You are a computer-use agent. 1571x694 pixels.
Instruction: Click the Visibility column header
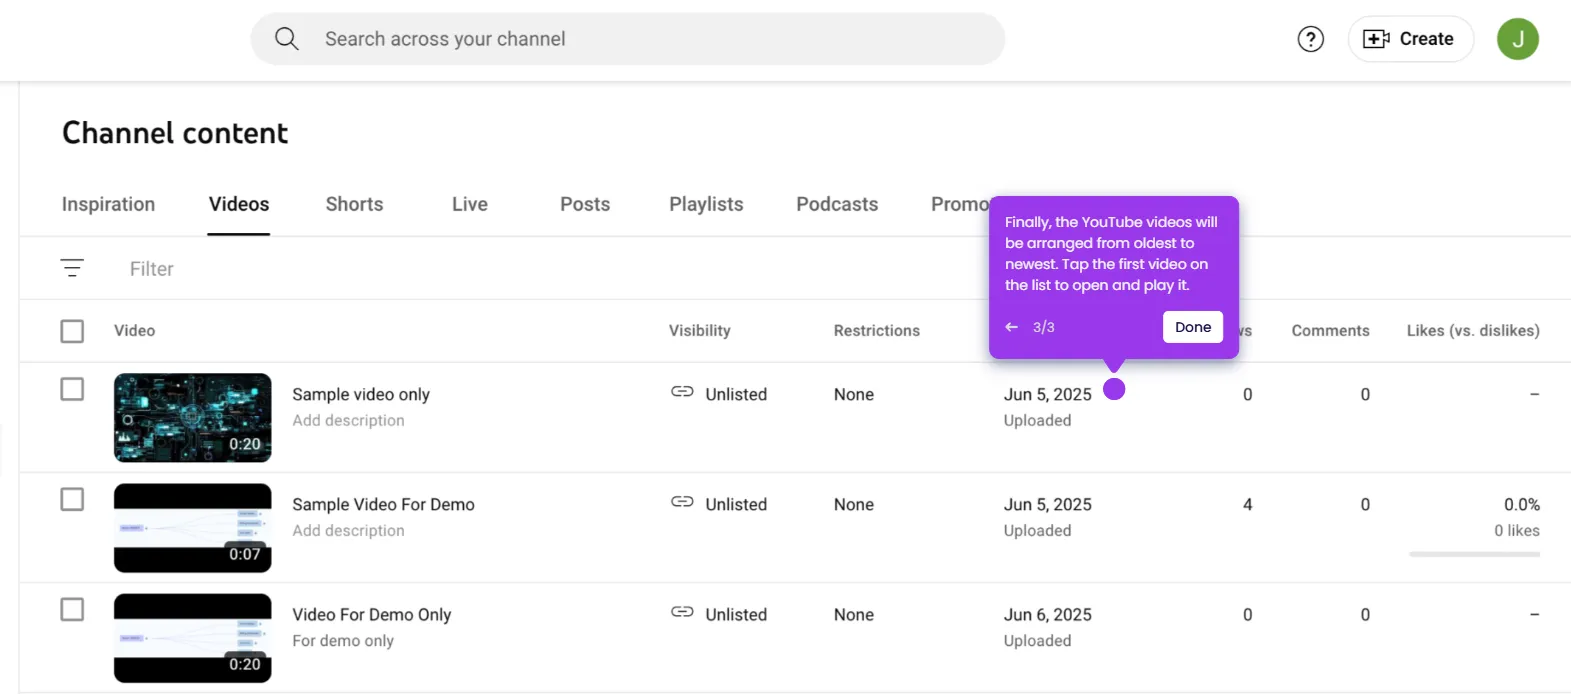pyautogui.click(x=700, y=330)
